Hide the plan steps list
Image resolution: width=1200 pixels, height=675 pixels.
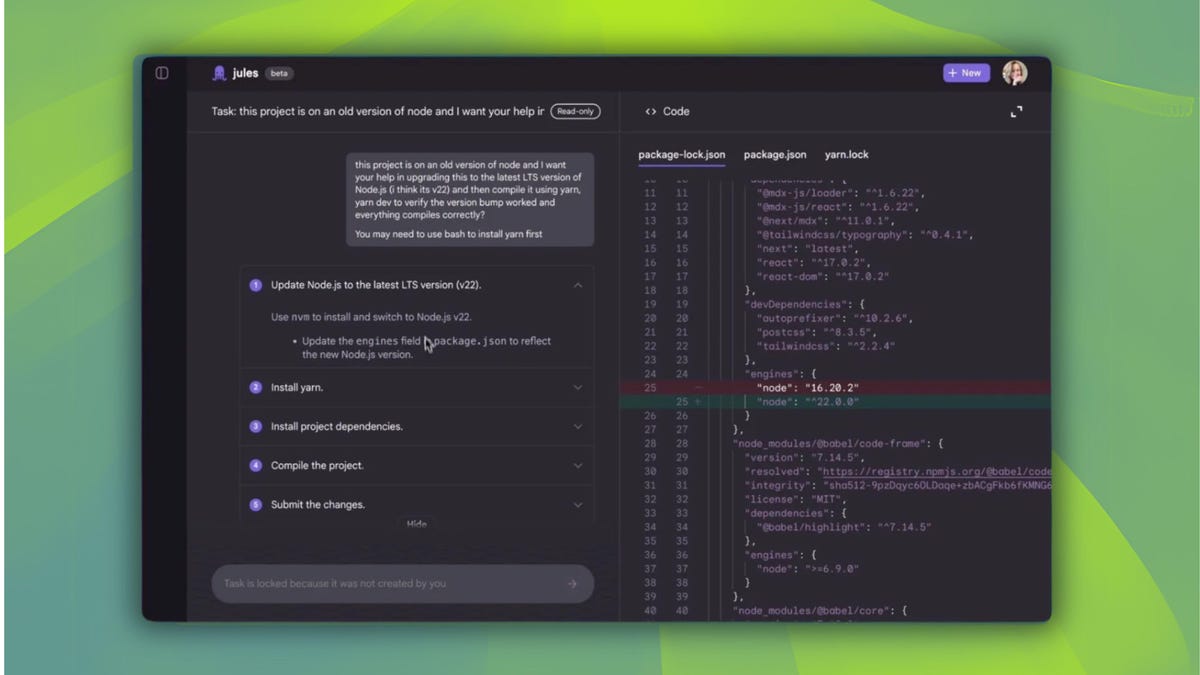(416, 524)
